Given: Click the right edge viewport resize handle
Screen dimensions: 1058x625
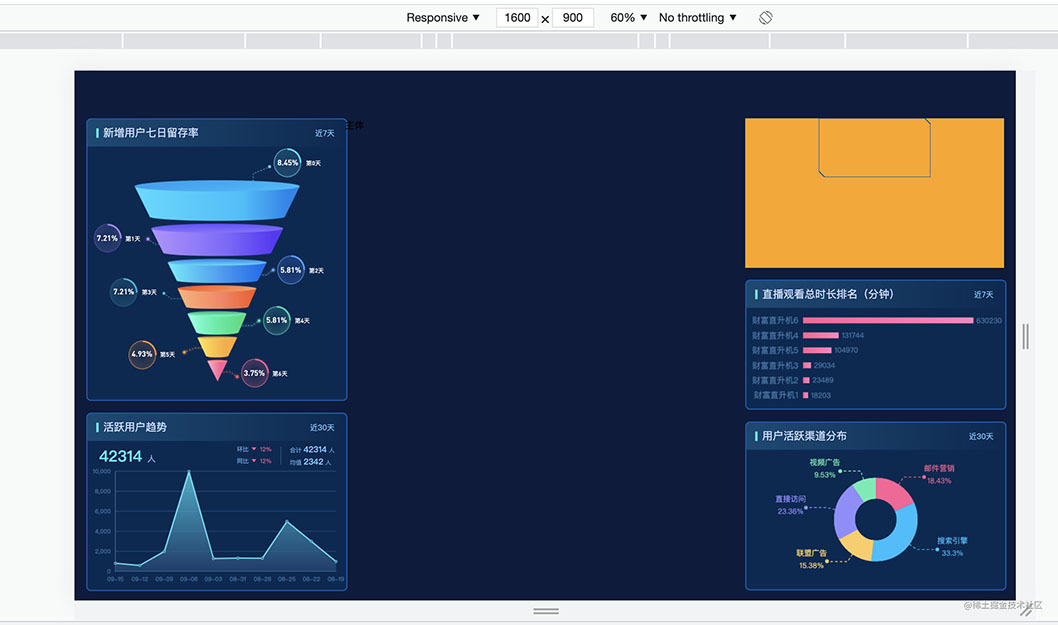Looking at the screenshot, I should point(1026,336).
